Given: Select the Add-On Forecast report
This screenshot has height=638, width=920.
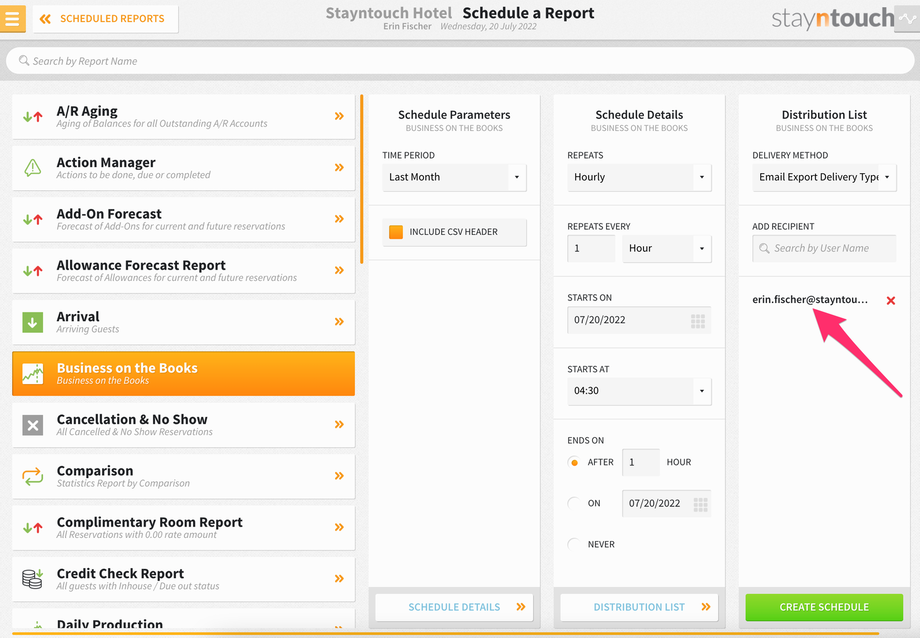Looking at the screenshot, I should [x=184, y=220].
